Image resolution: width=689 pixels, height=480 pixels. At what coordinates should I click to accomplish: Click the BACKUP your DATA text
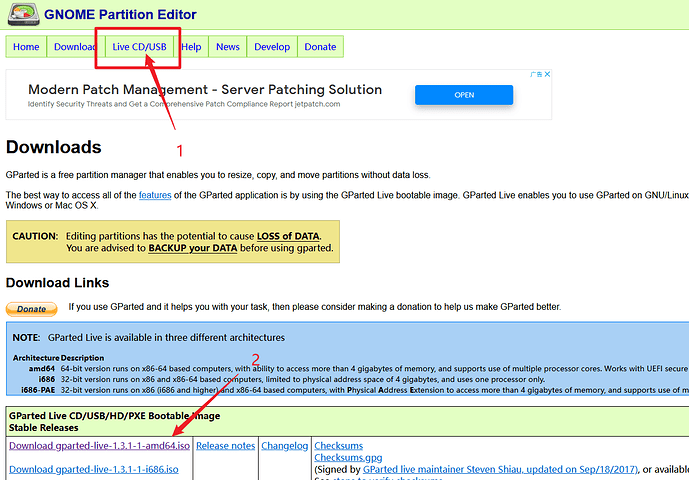(x=192, y=248)
